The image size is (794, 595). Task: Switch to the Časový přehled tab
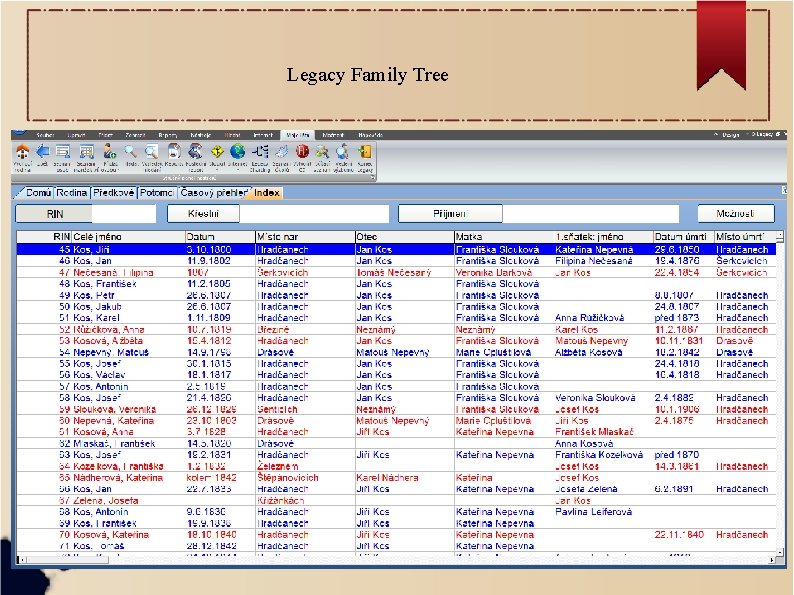tap(214, 192)
